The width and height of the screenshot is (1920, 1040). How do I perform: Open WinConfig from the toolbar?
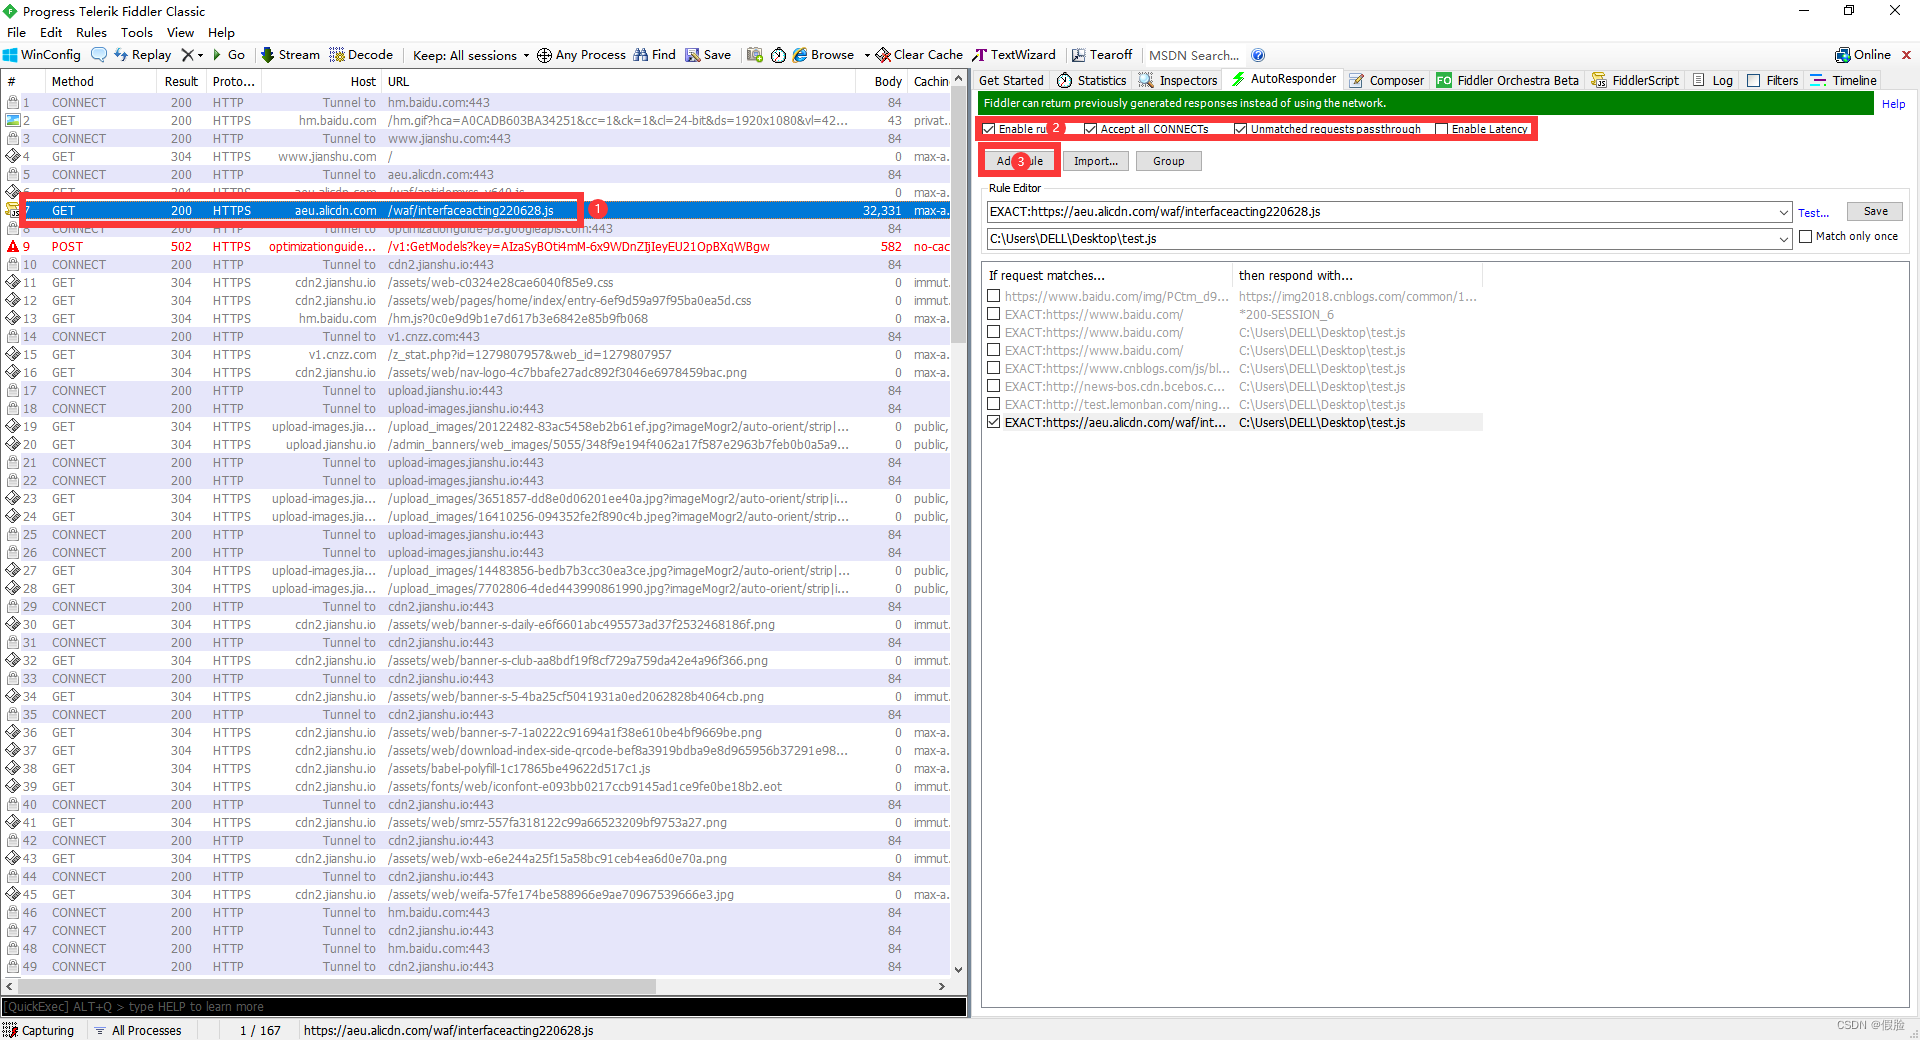pyautogui.click(x=41, y=55)
